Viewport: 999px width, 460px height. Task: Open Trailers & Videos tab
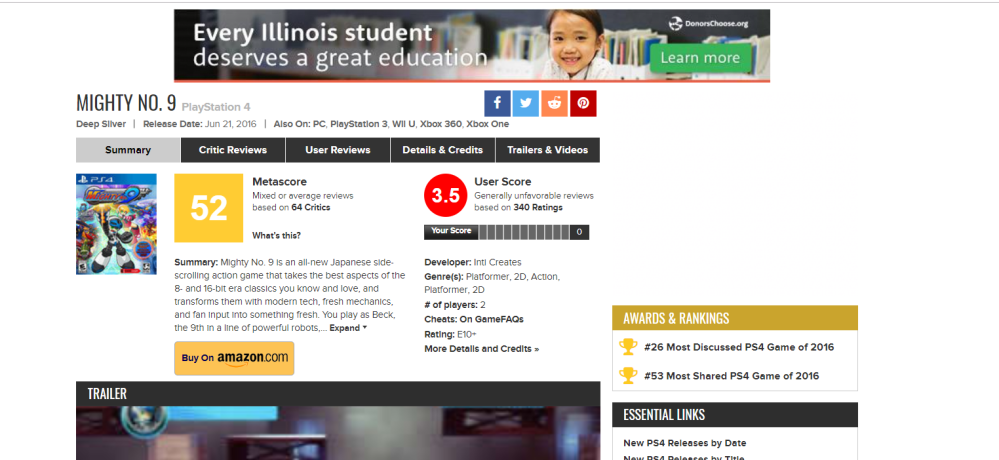(547, 150)
